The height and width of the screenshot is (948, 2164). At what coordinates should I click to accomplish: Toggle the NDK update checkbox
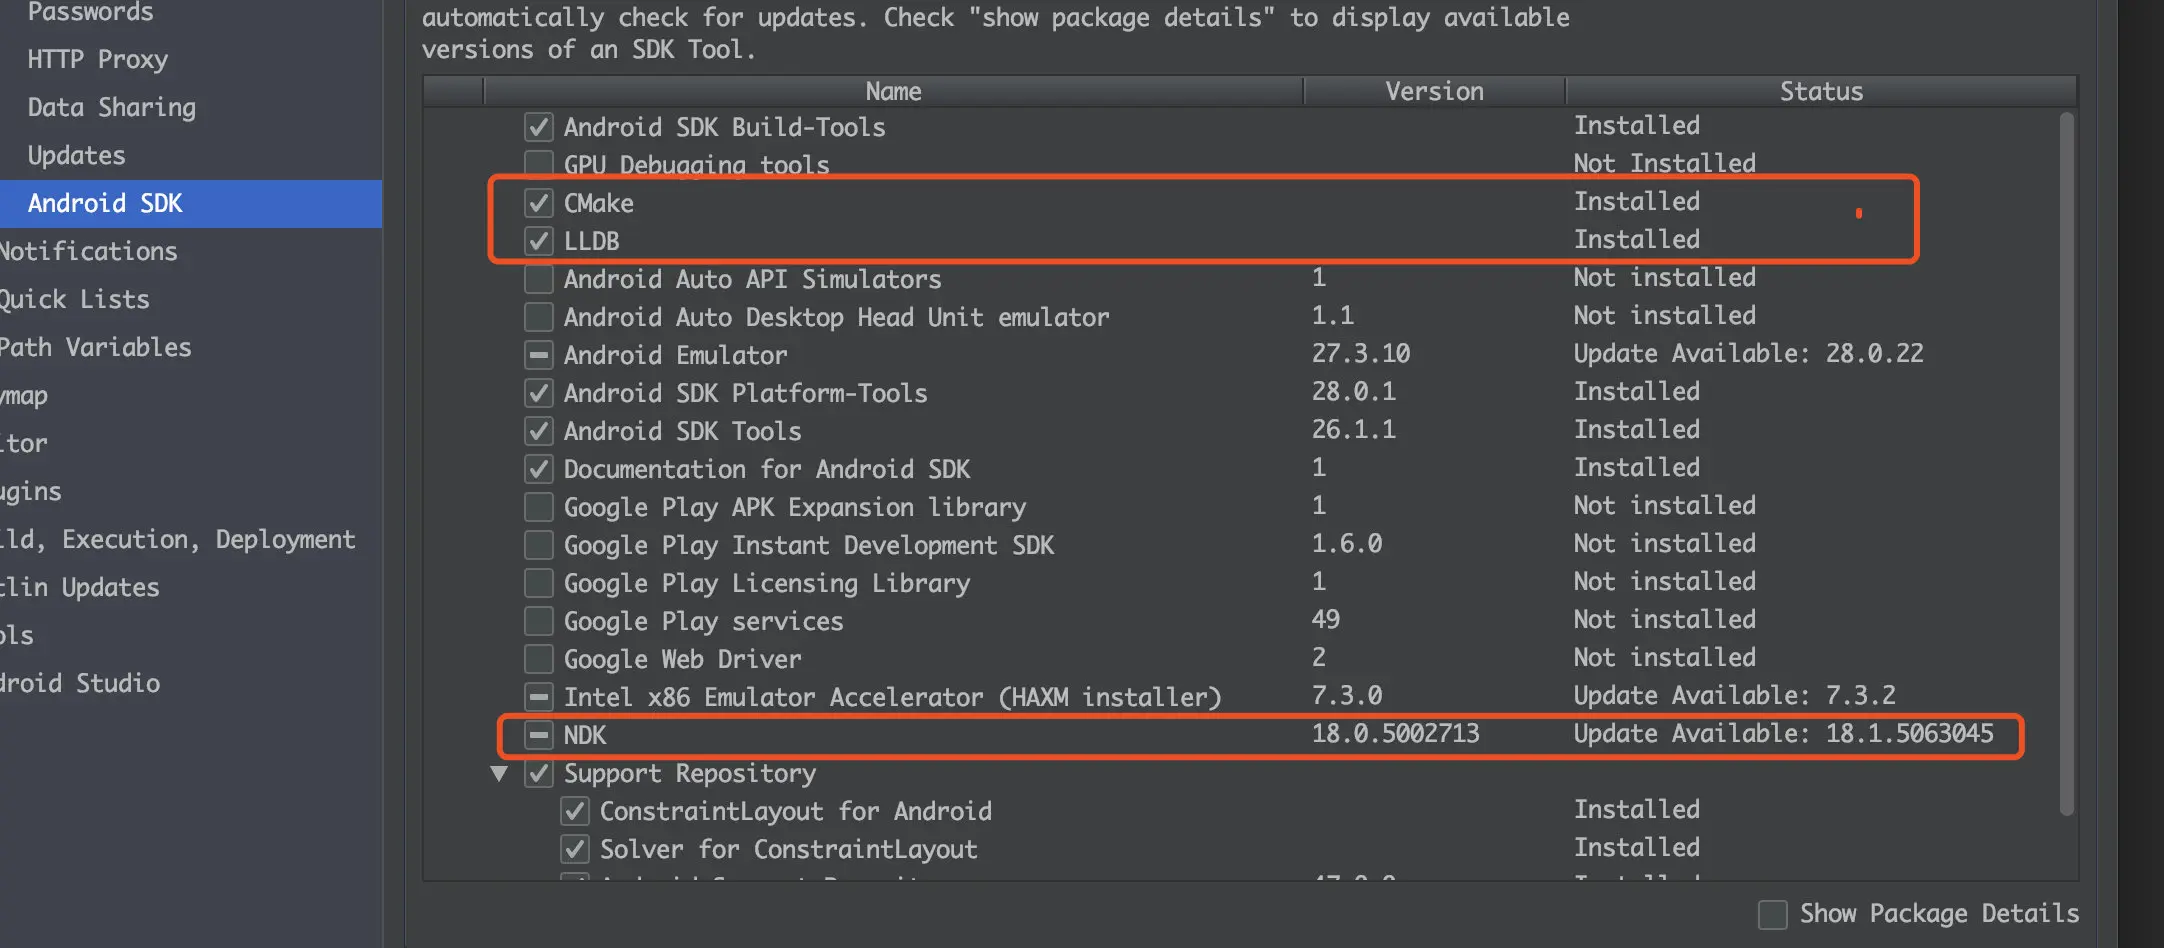tap(538, 735)
